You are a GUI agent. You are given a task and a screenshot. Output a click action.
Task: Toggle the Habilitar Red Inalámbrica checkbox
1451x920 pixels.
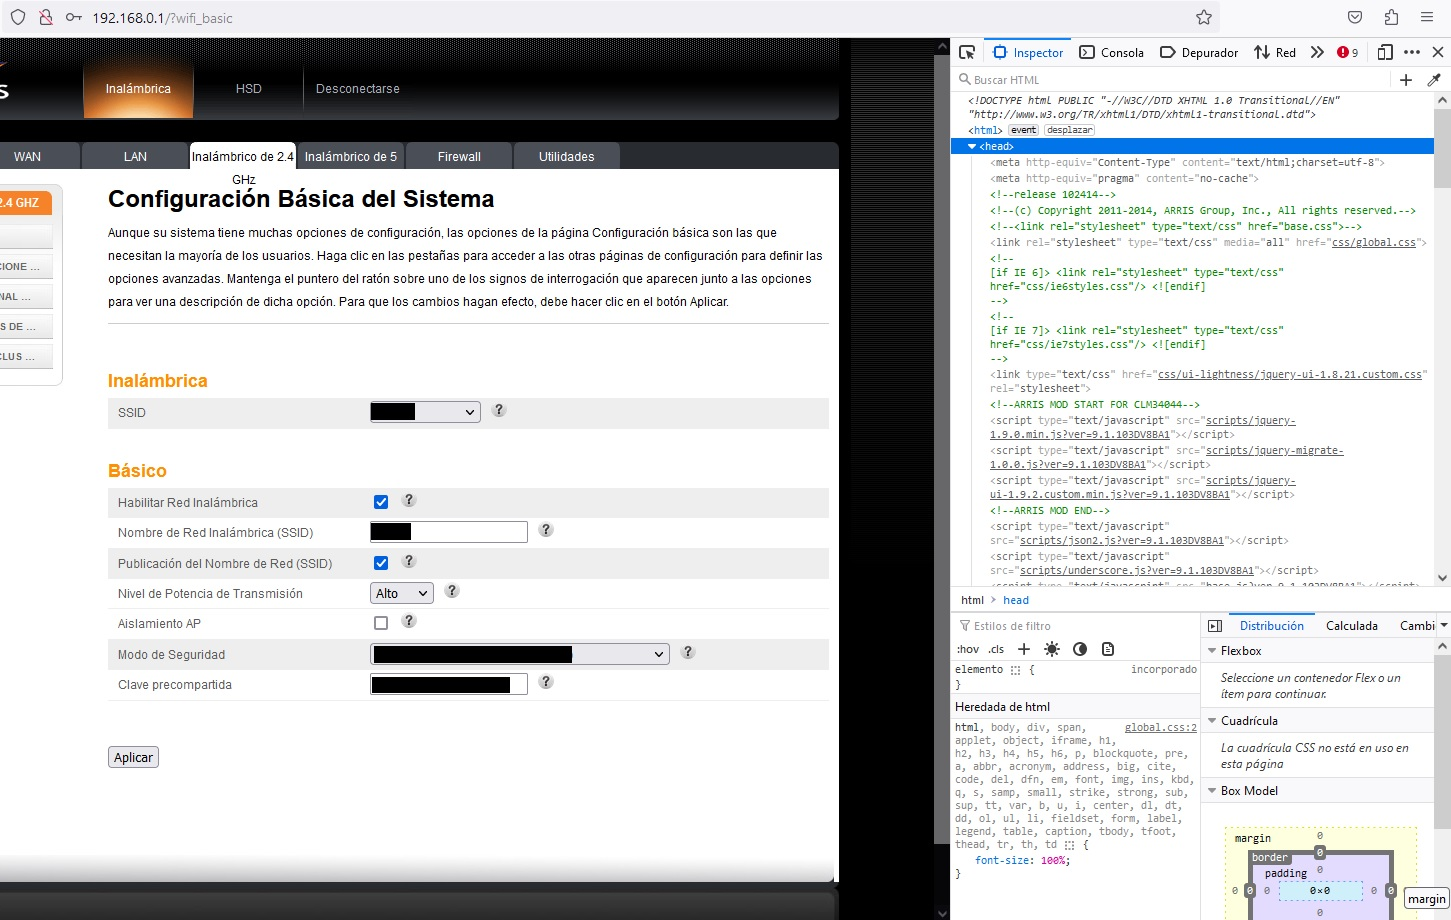[x=381, y=502]
